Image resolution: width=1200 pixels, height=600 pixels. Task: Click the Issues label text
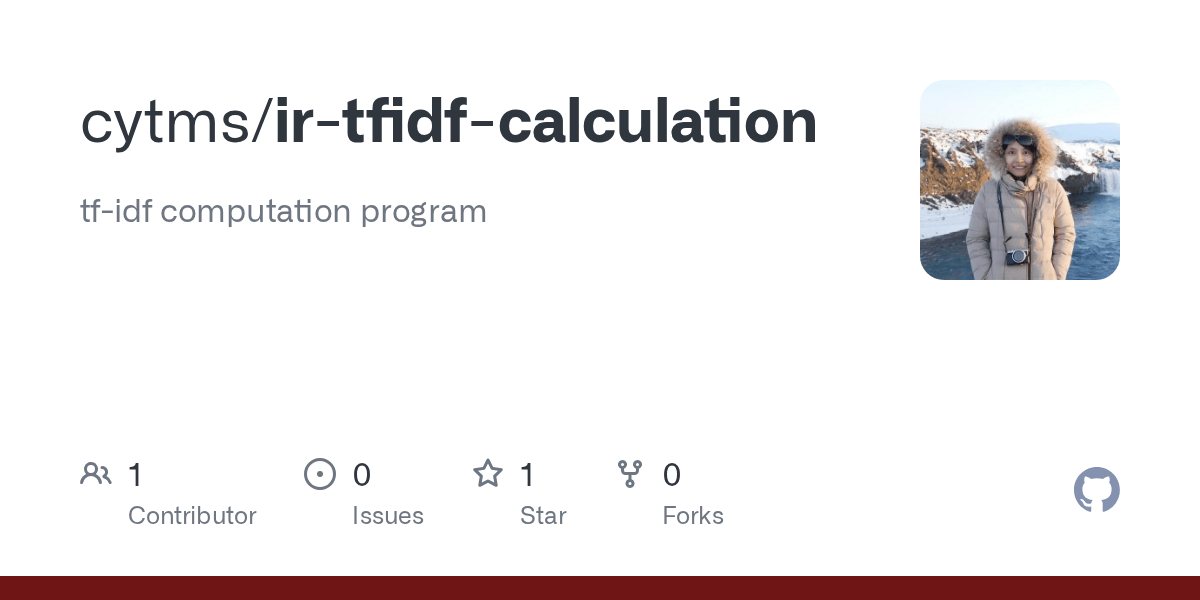pos(388,516)
